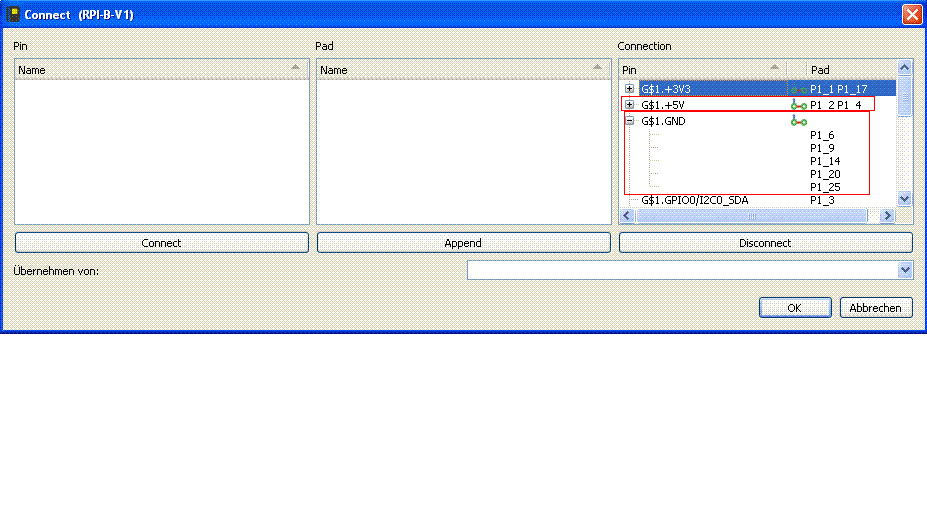Image resolution: width=927 pixels, height=513 pixels.
Task: Select pad P1_9 under GND
Action: pyautogui.click(x=822, y=148)
